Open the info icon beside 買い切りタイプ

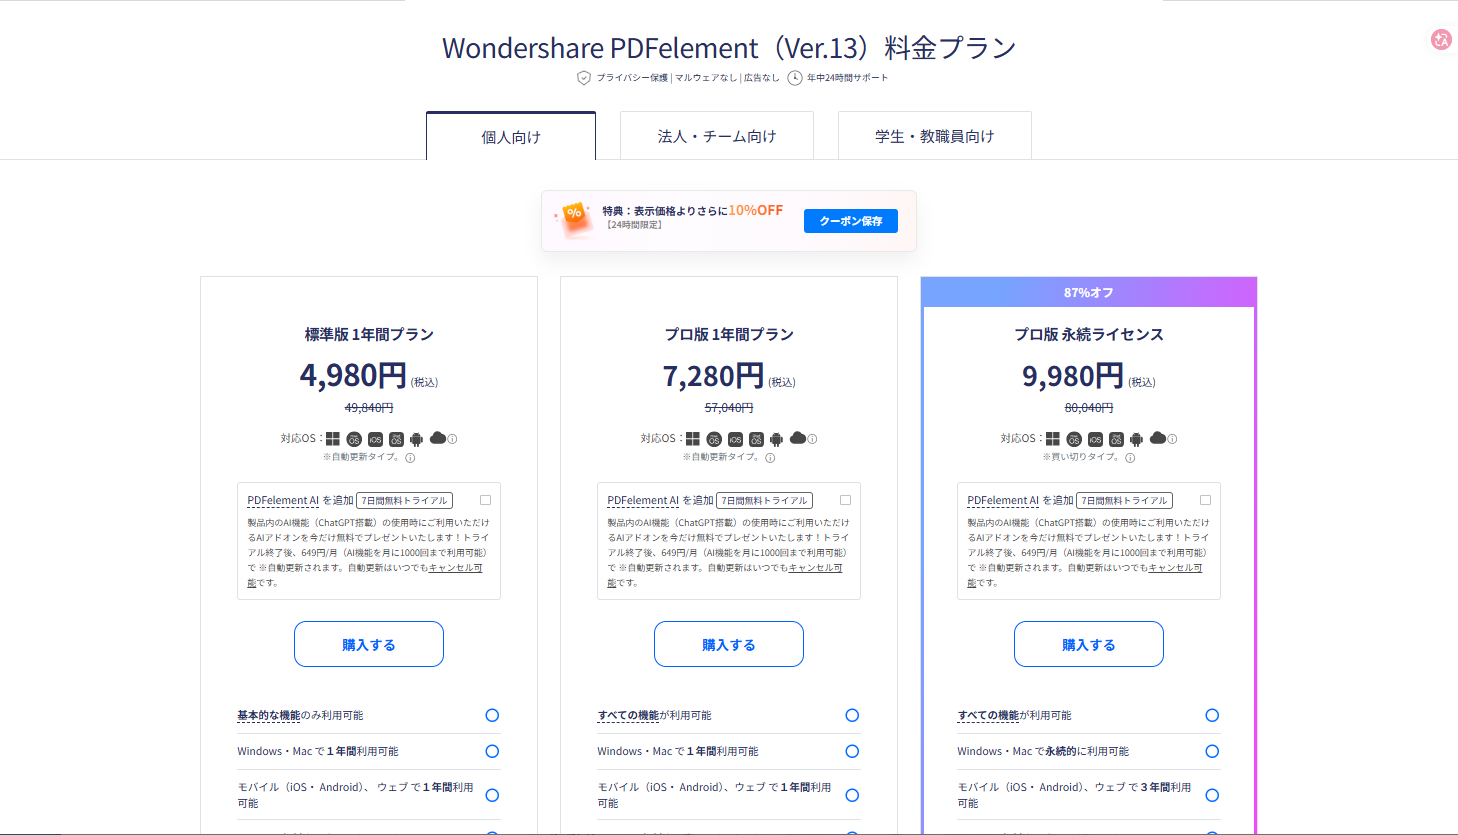(x=1130, y=458)
